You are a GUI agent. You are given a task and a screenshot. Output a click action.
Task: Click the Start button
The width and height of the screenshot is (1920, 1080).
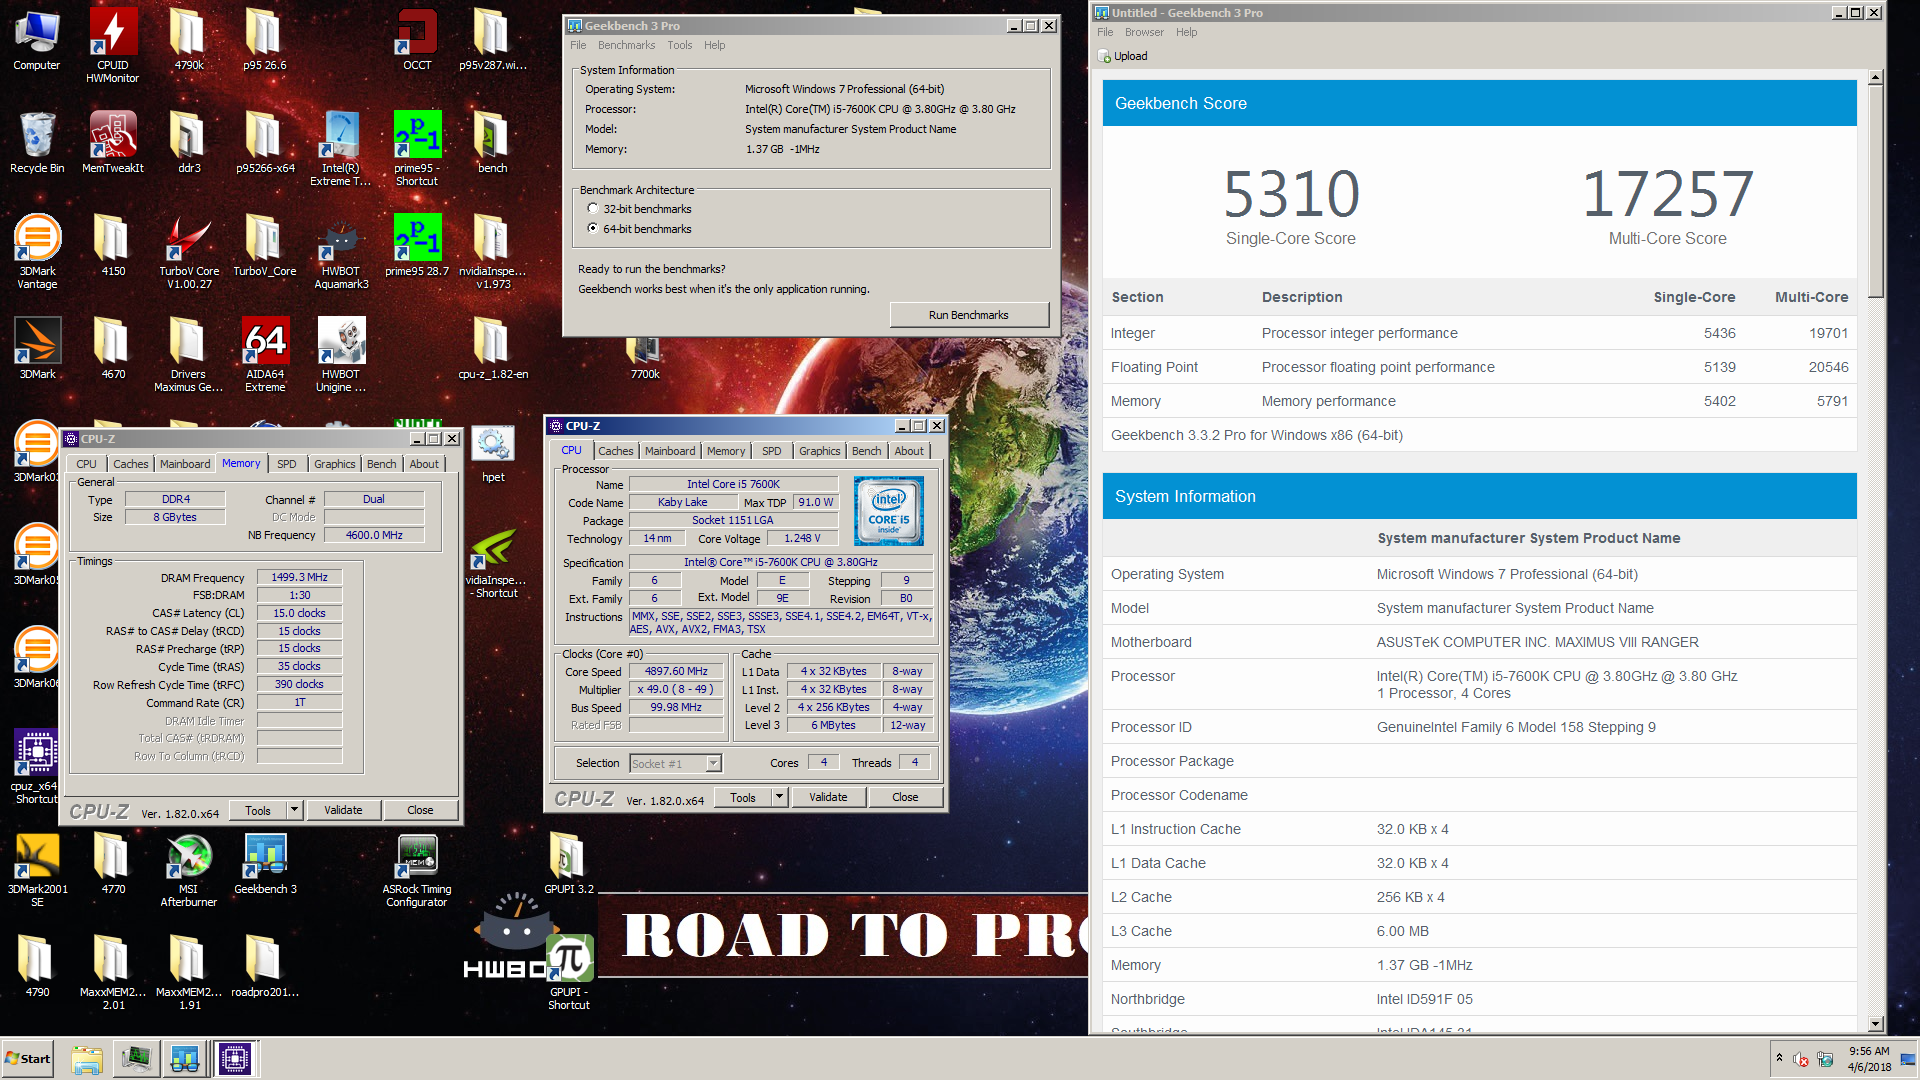[28, 1059]
